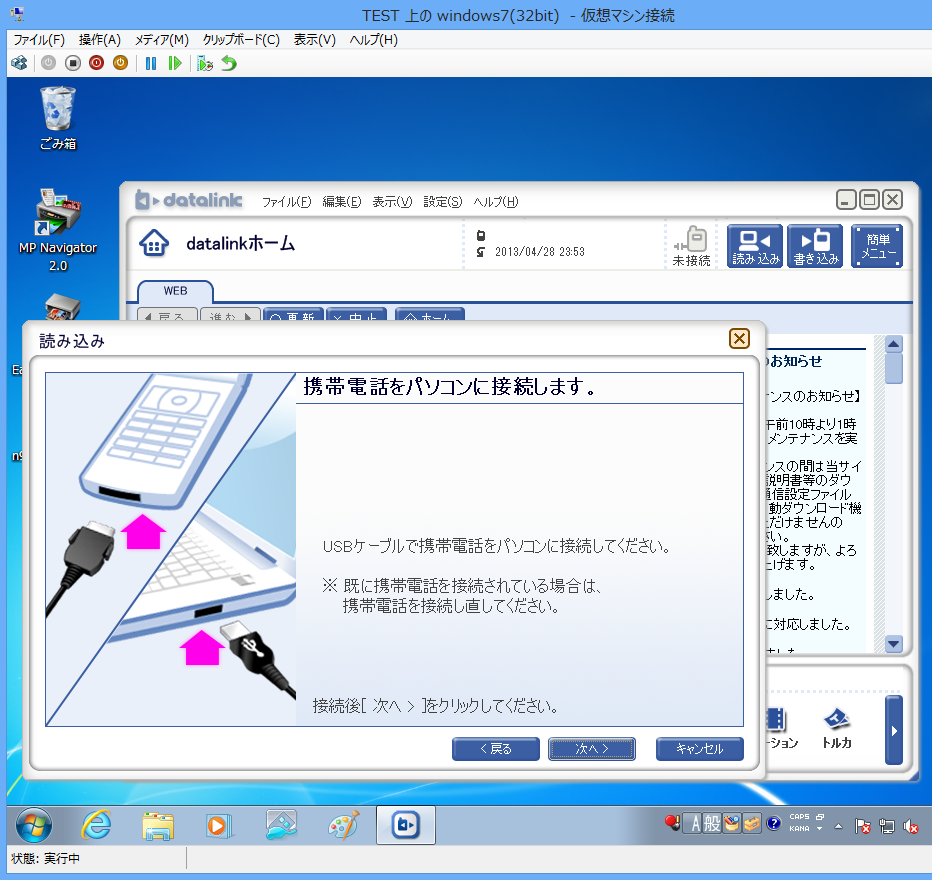Image resolution: width=932 pixels, height=880 pixels.
Task: Open the 表示(V) menu in VM window
Action: 314,40
